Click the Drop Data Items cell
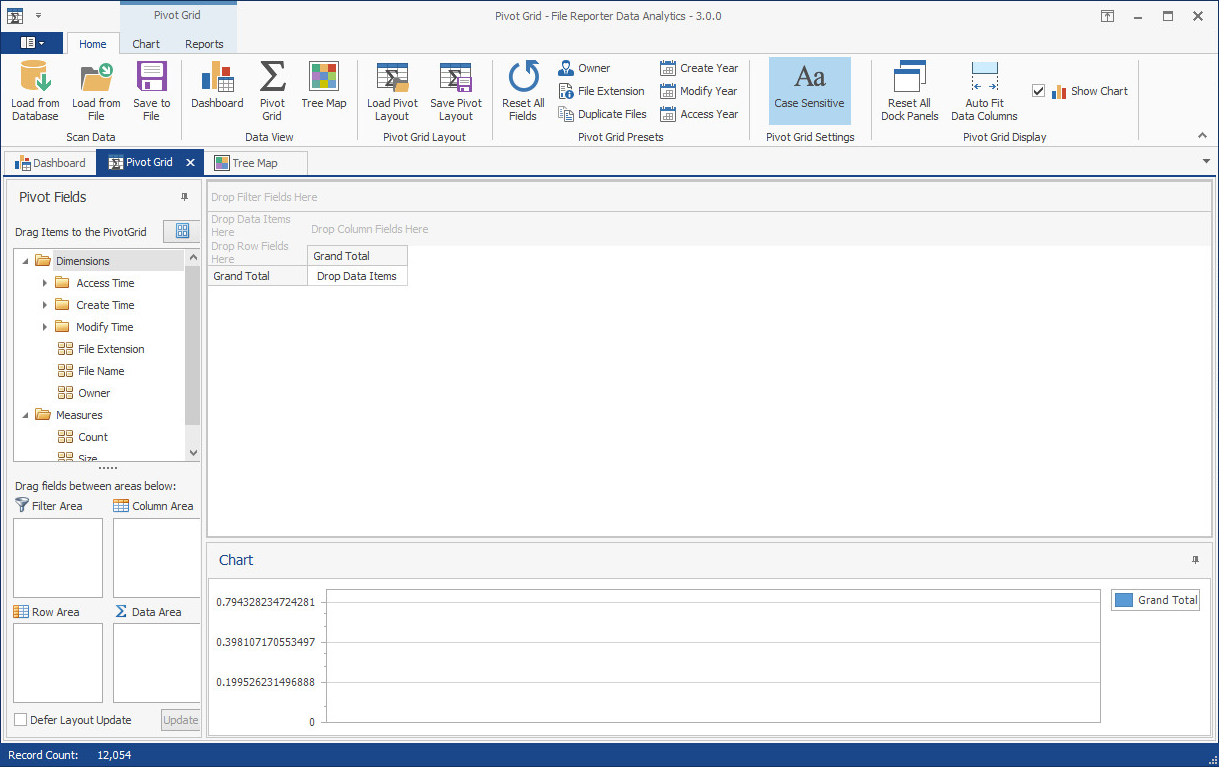The image size is (1219, 767). coord(357,276)
